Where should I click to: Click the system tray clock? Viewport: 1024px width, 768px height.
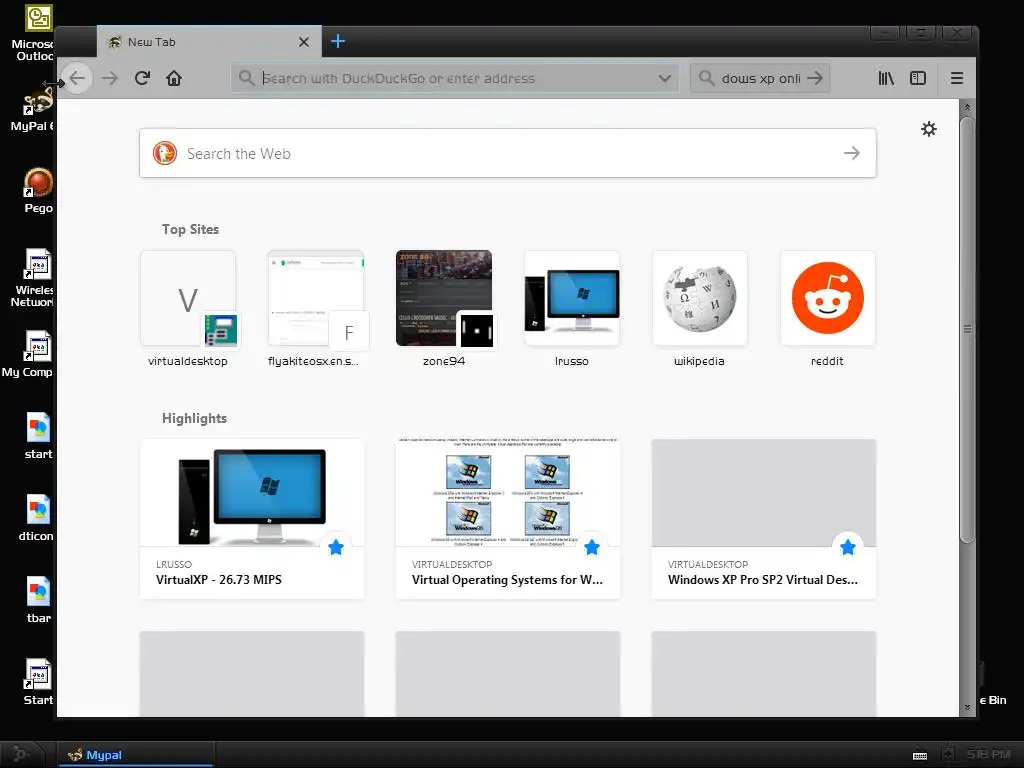coord(988,754)
